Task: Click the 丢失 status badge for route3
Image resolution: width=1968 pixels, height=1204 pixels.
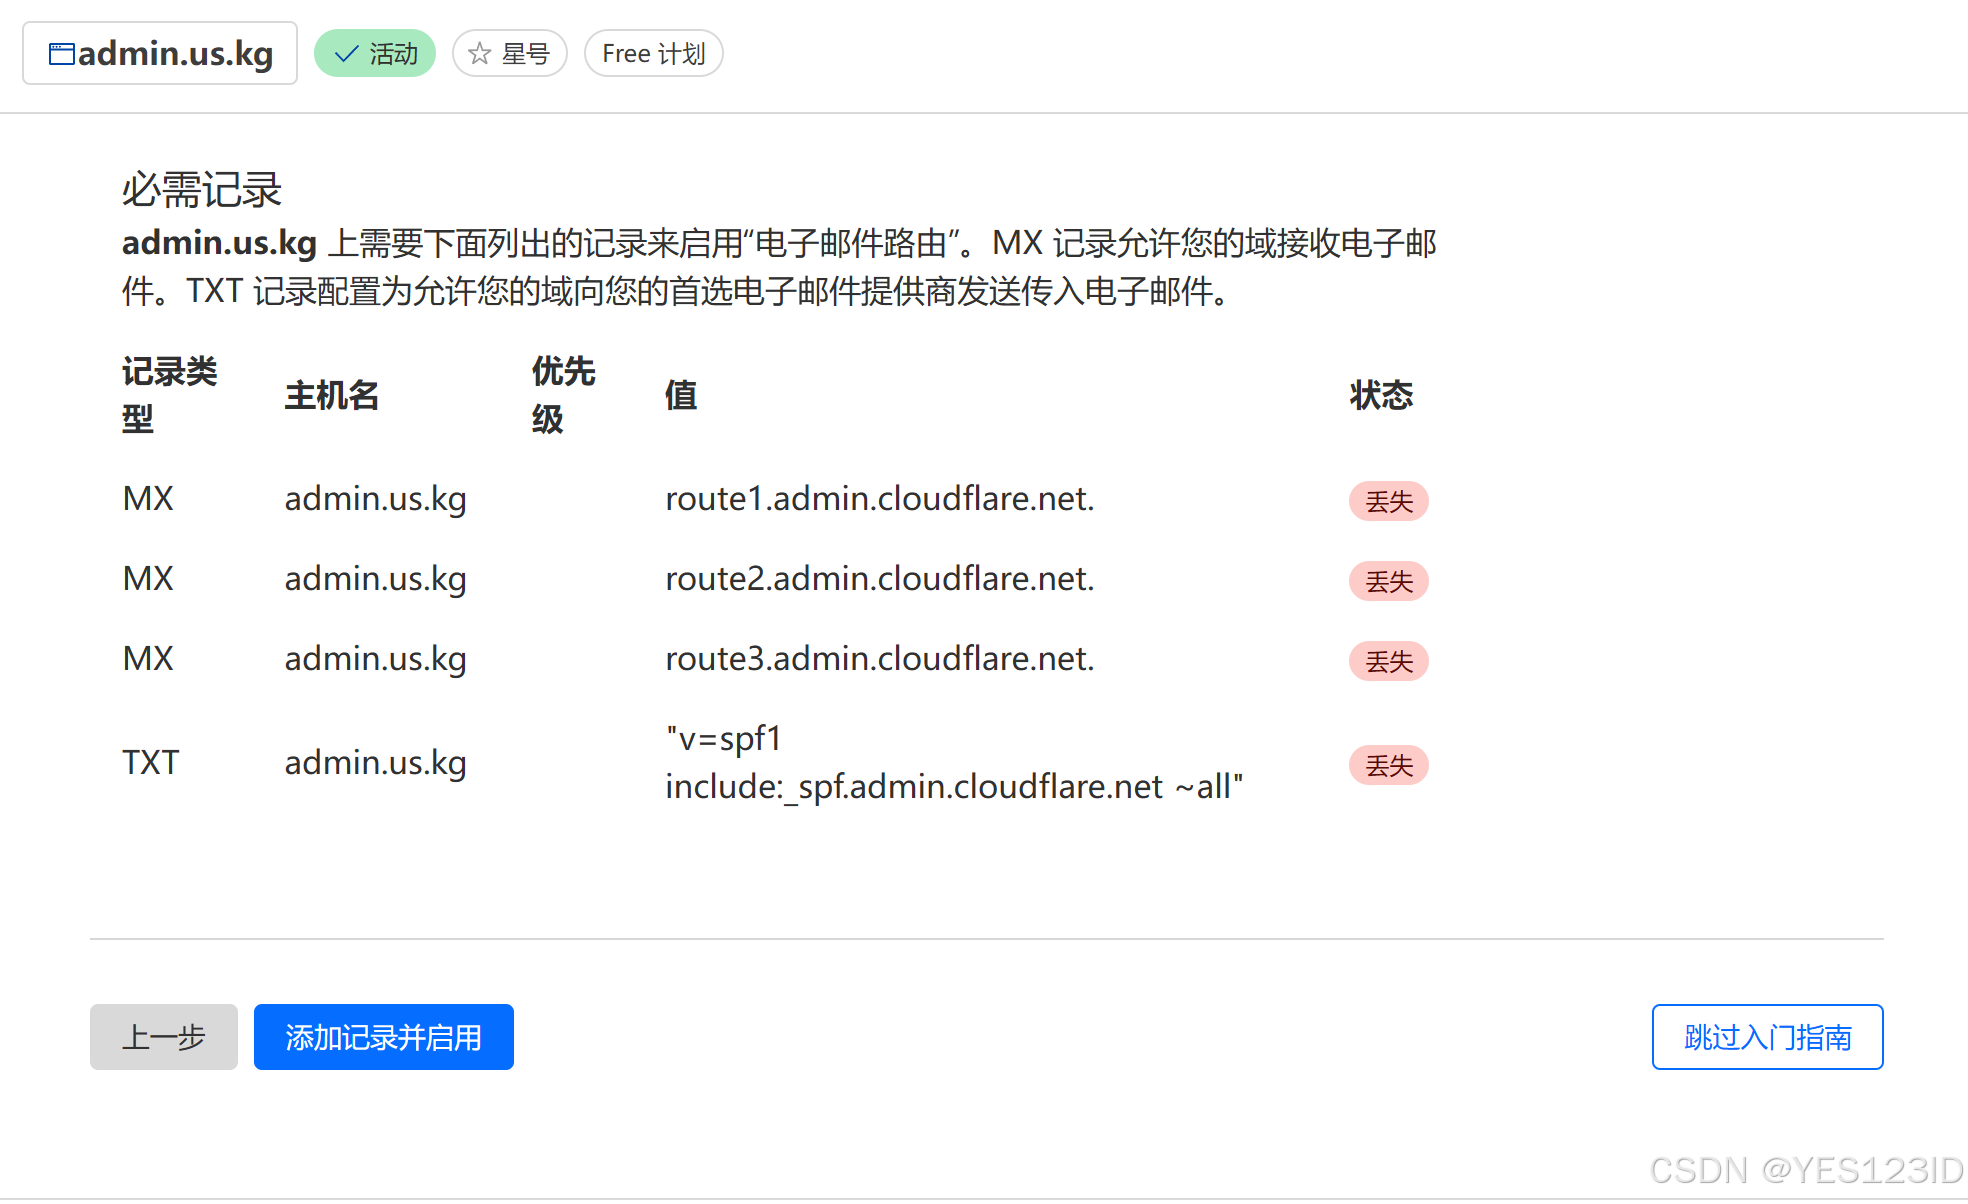Action: (1388, 661)
